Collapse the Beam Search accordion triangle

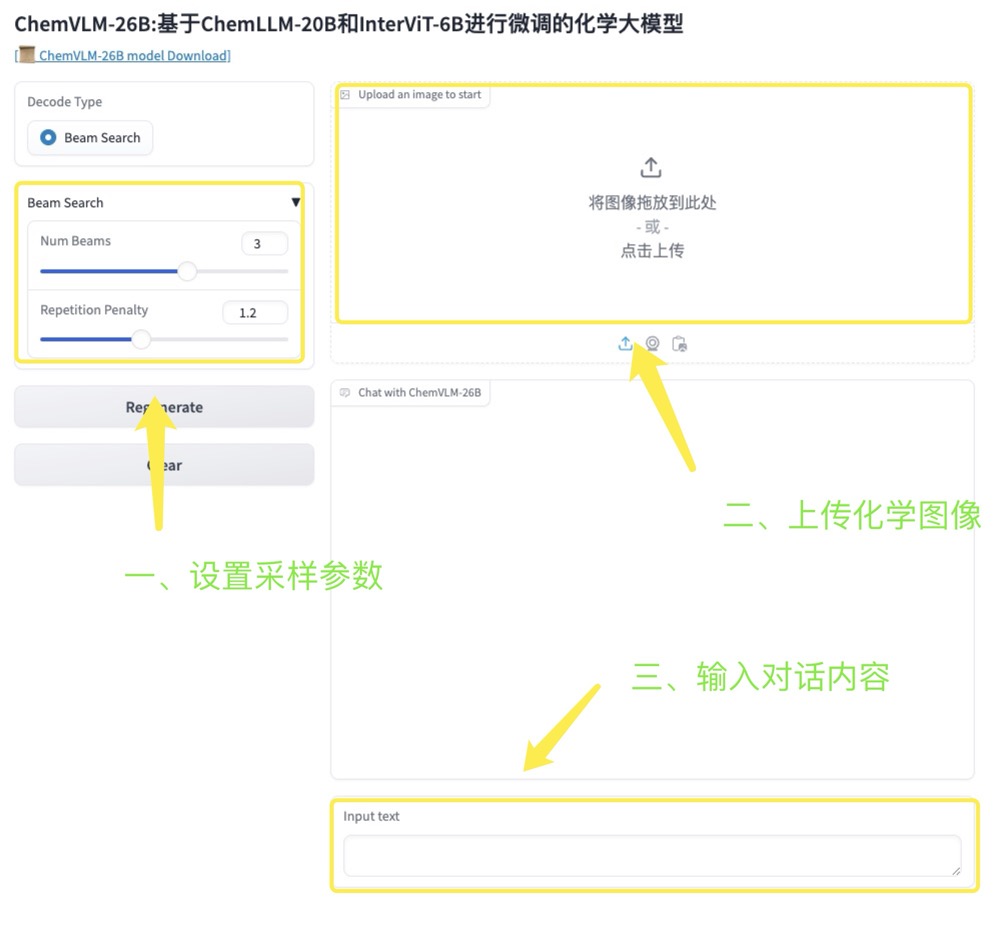tap(295, 203)
